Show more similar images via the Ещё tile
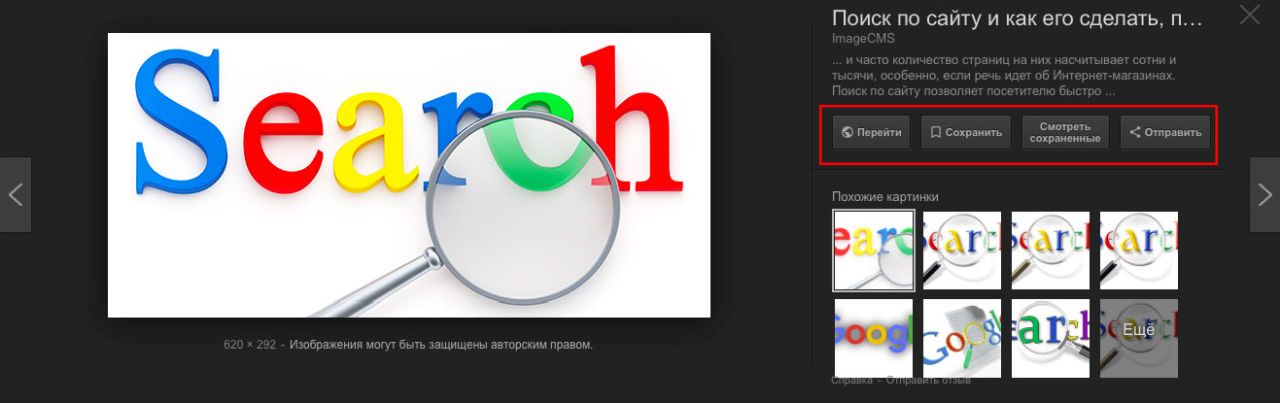1280x403 pixels. coord(1140,338)
